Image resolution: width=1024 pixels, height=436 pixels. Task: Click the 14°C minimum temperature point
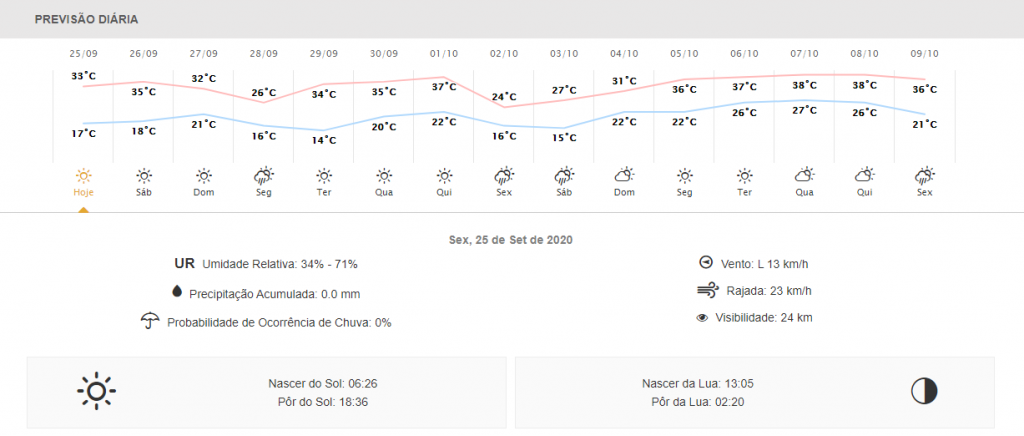click(x=323, y=140)
